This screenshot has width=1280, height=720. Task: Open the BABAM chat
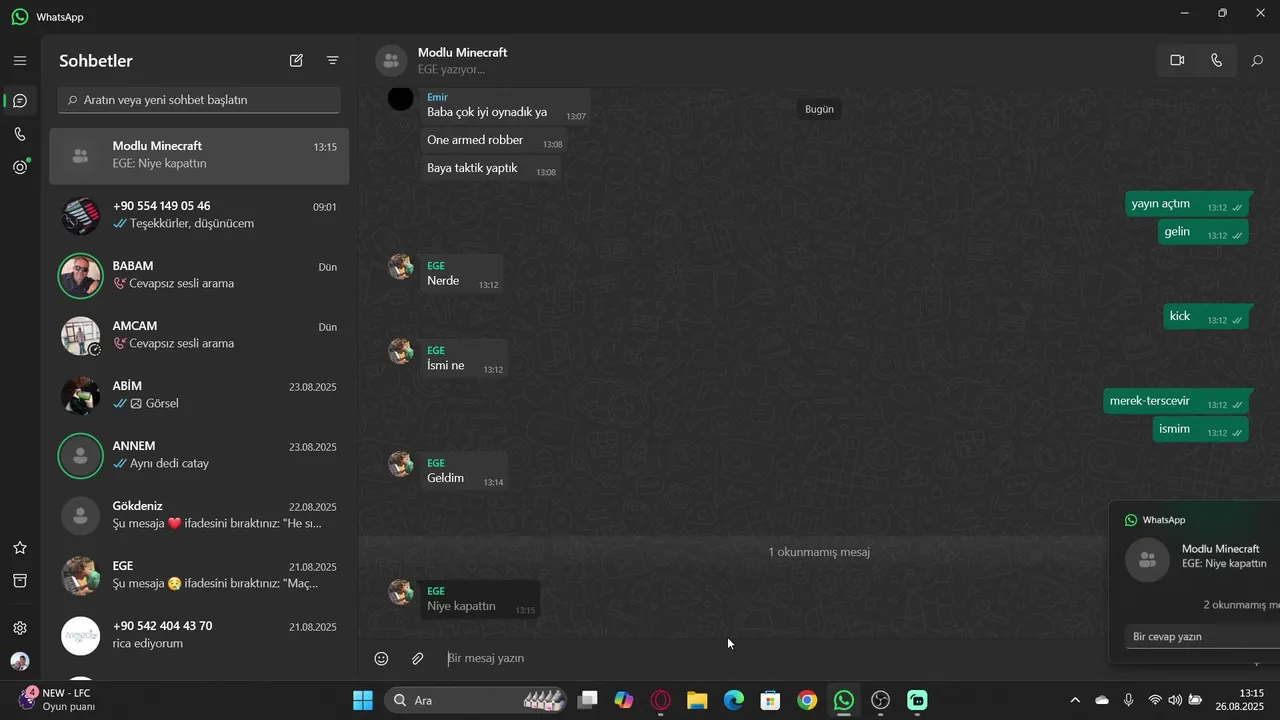[199, 275]
